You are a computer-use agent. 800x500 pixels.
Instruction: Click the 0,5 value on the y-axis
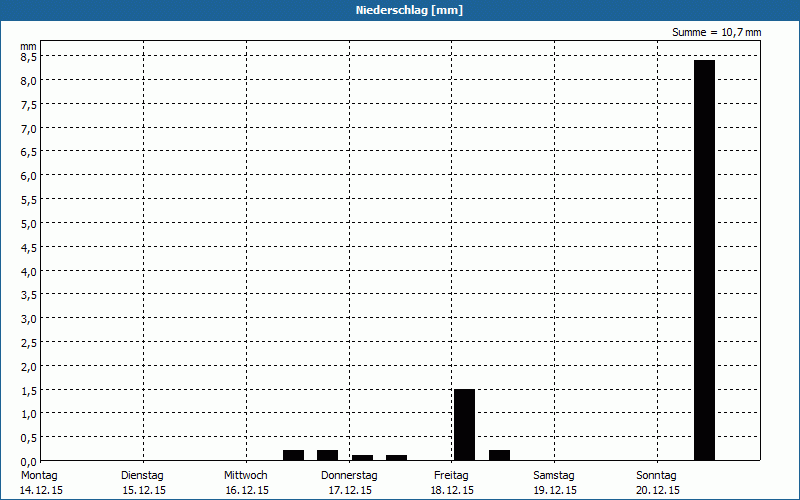(x=29, y=438)
